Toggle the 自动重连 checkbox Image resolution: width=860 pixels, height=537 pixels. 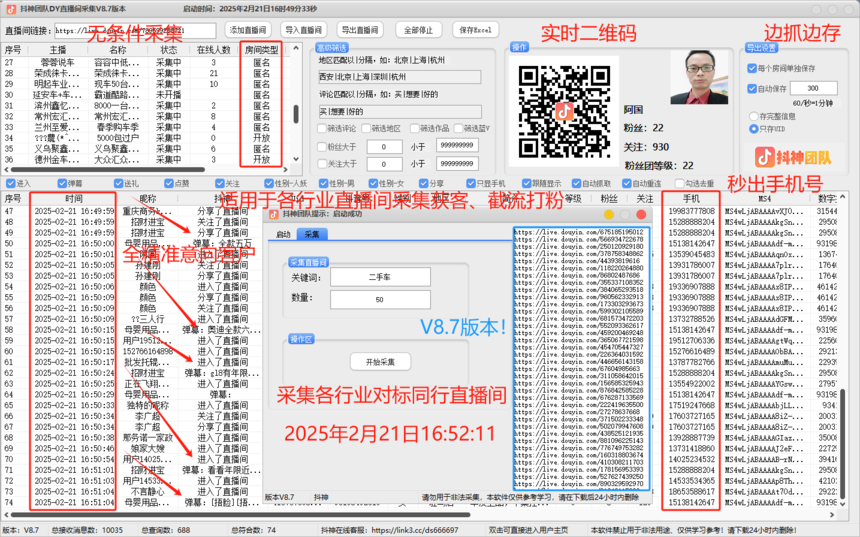tap(626, 183)
